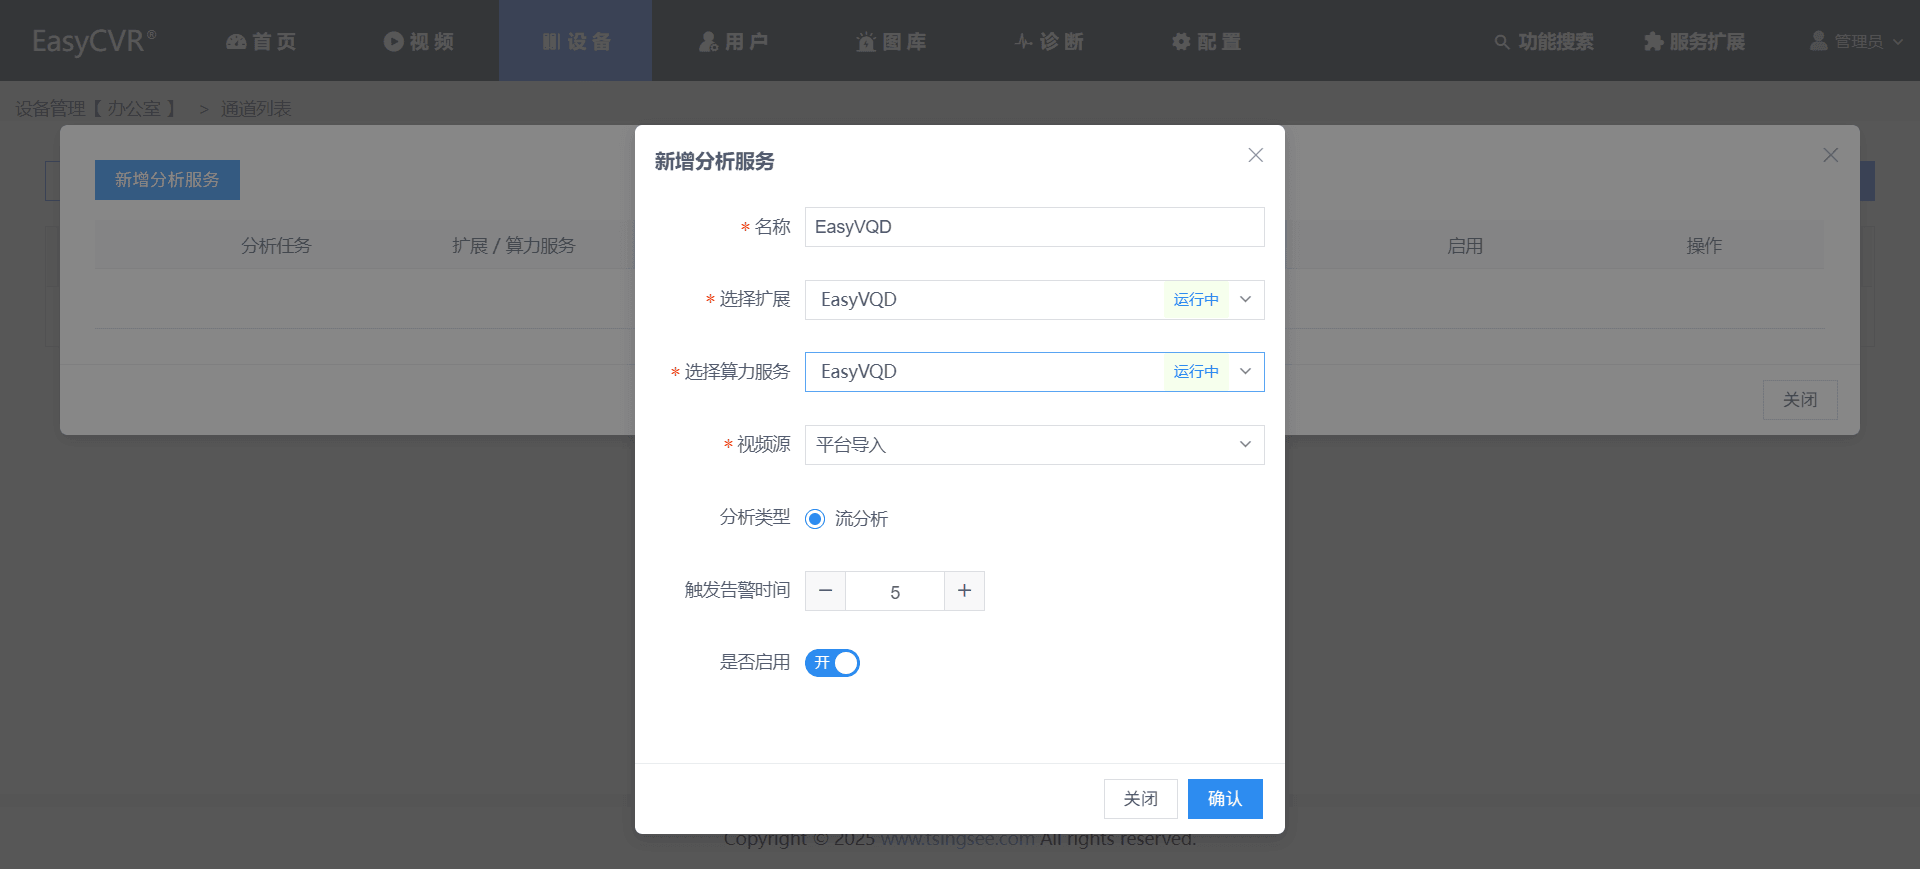Open the 首页 home dashboard icon
The width and height of the screenshot is (1920, 869).
236,41
